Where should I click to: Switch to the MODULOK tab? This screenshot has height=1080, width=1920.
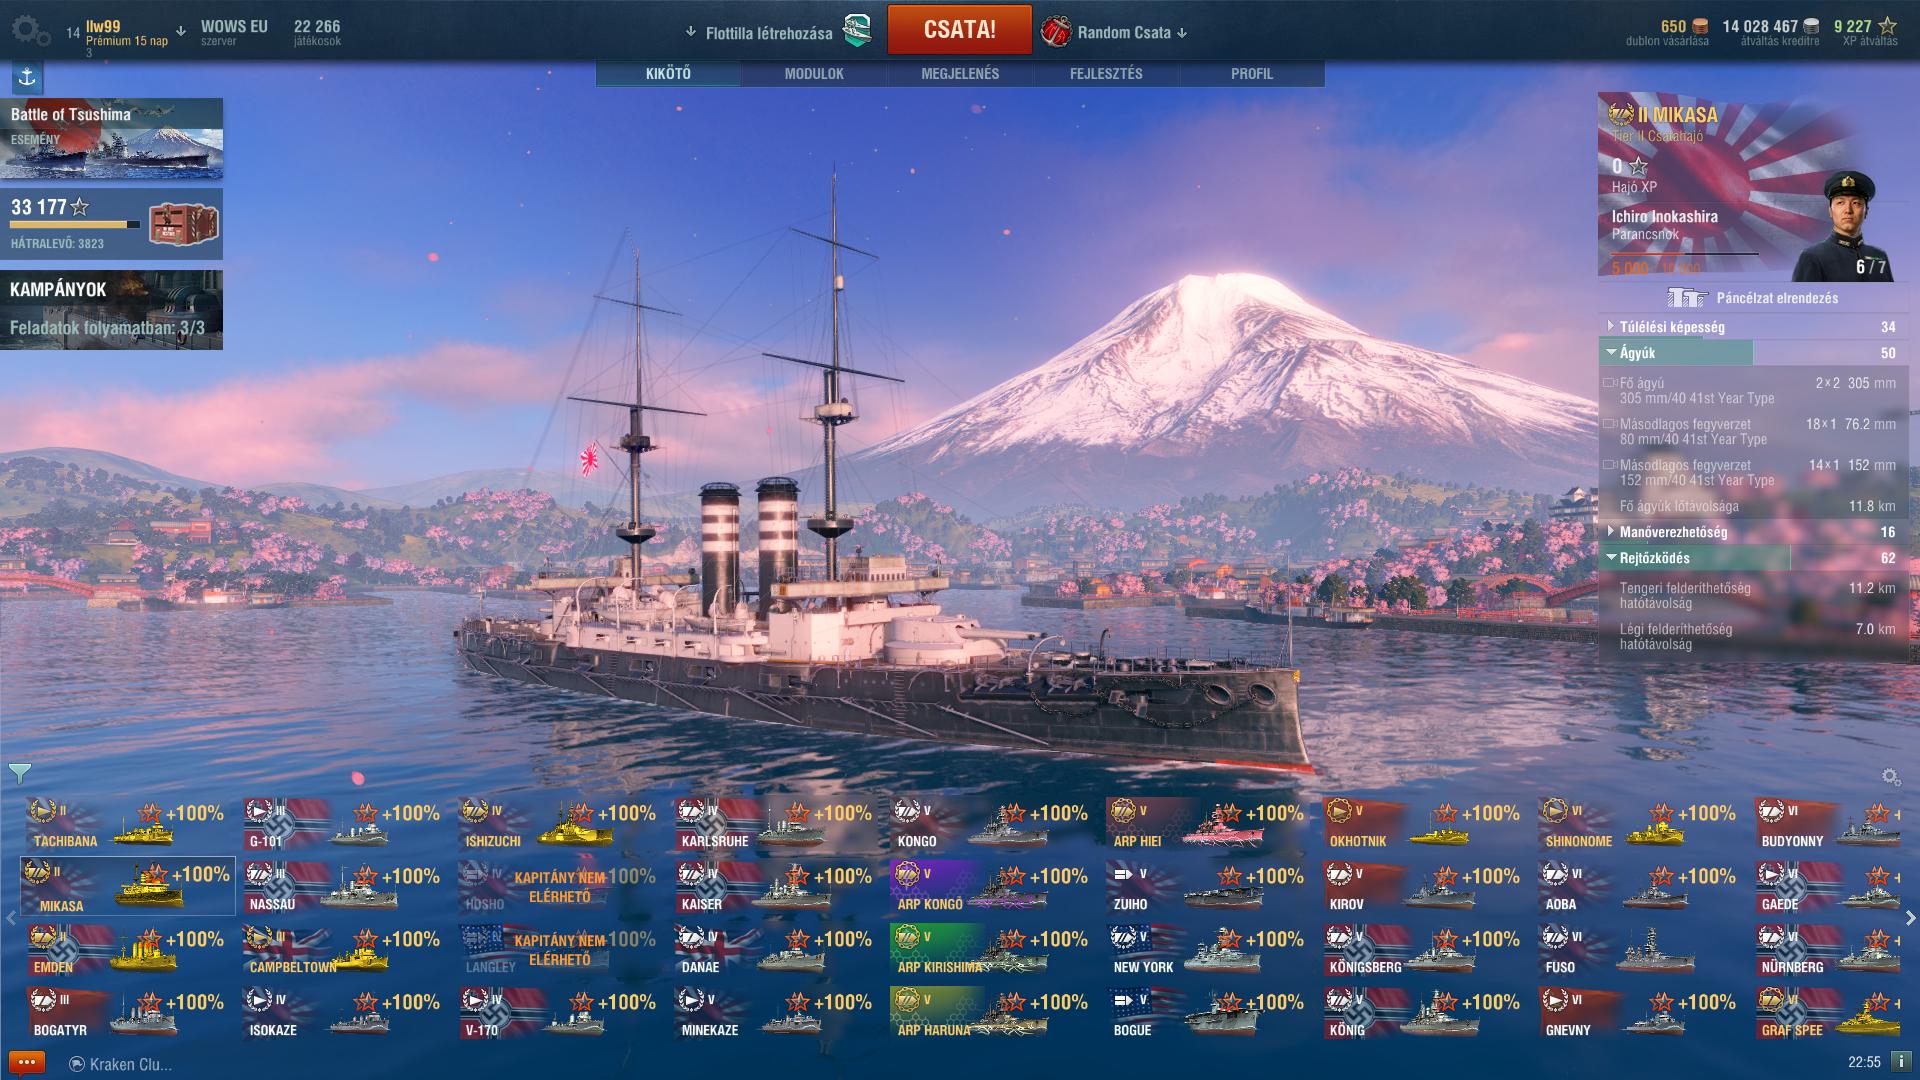[x=814, y=73]
